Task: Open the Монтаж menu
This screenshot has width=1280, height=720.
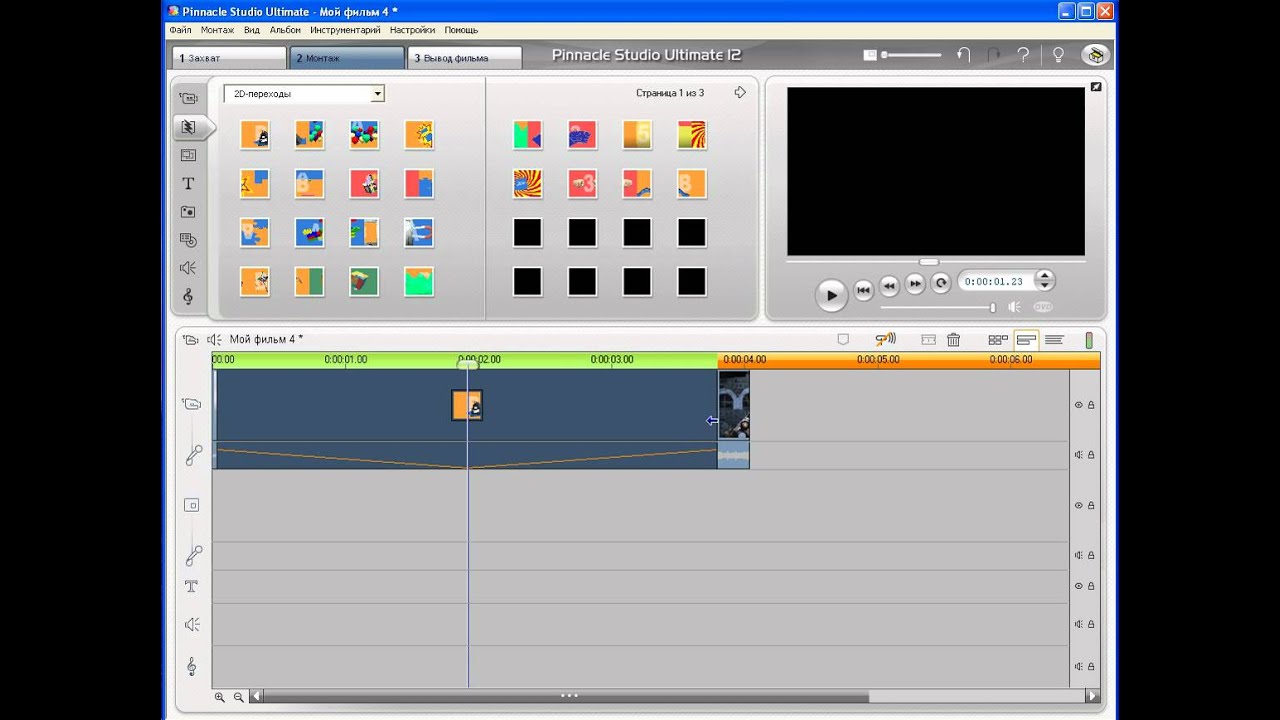Action: coord(217,30)
